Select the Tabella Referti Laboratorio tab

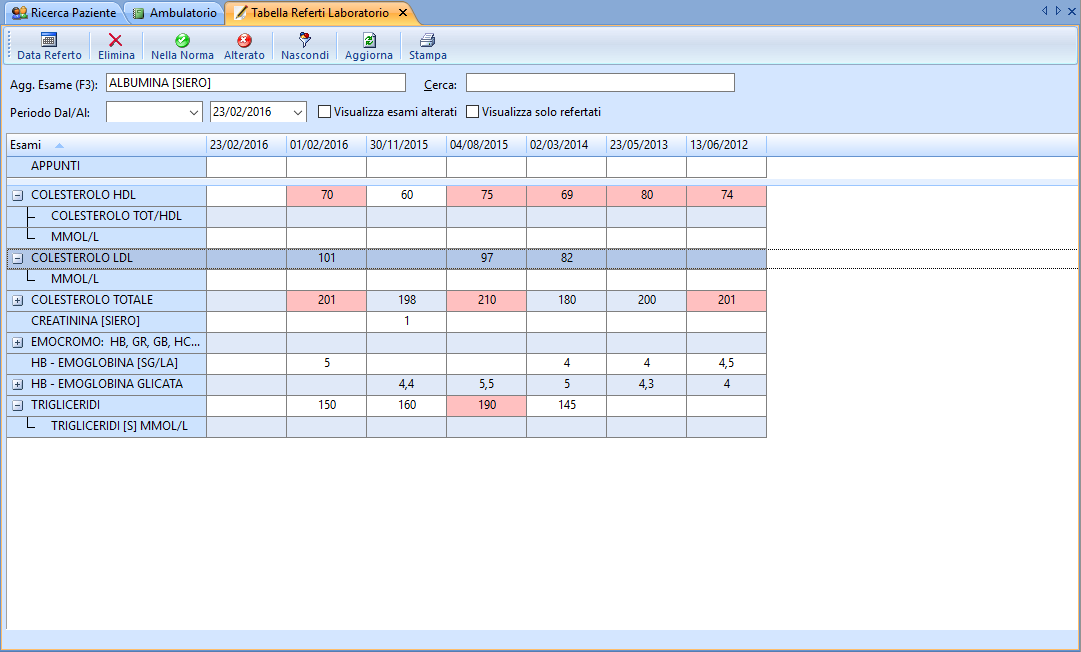(321, 12)
